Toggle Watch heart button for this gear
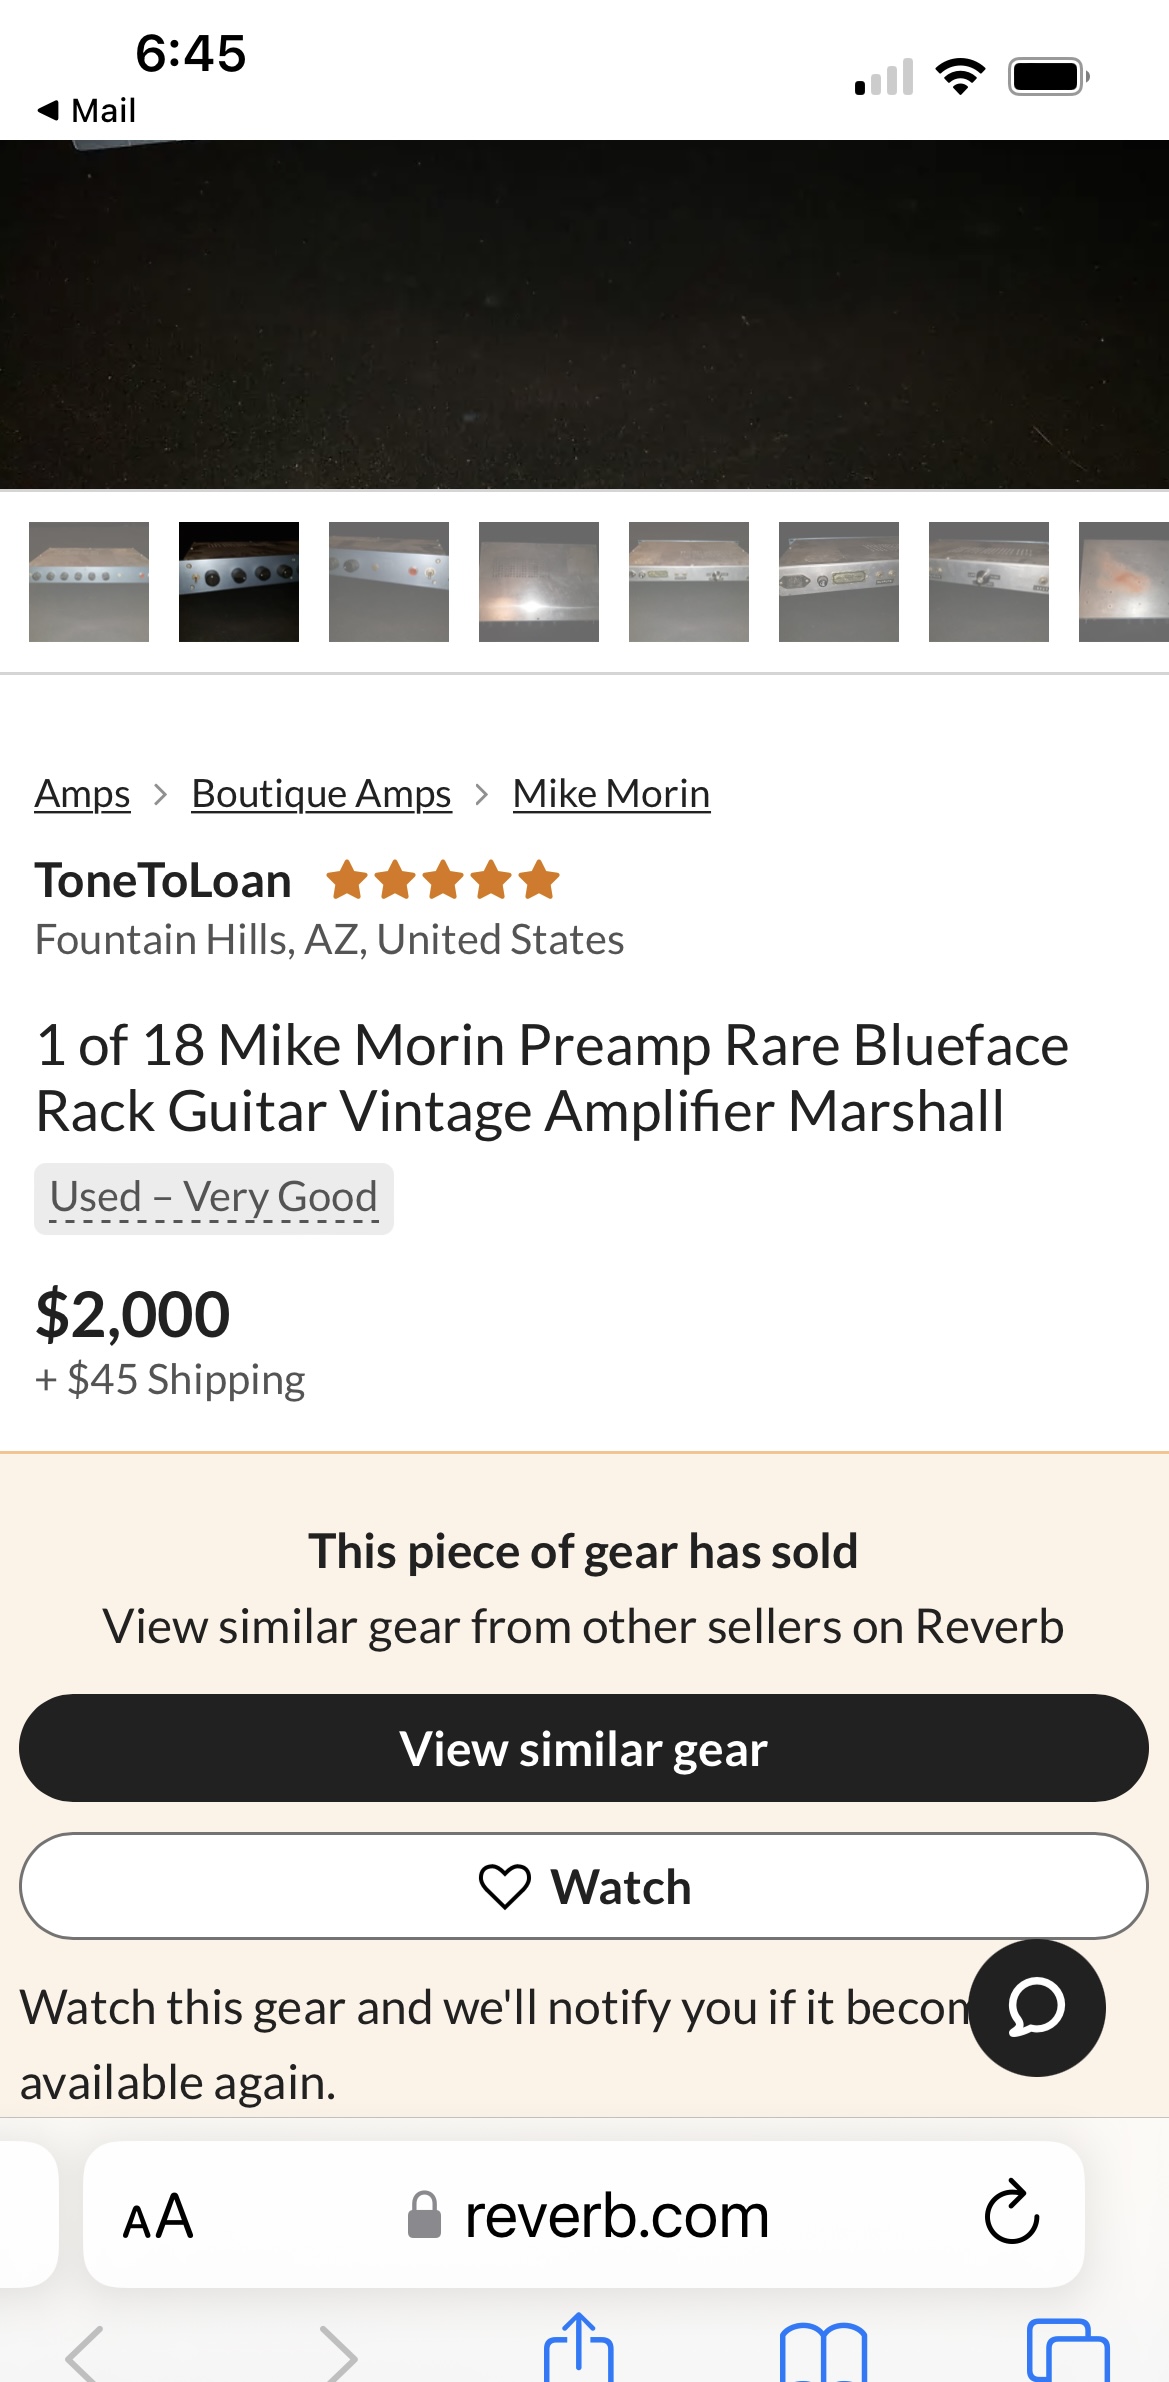This screenshot has height=2382, width=1169. coord(584,1887)
